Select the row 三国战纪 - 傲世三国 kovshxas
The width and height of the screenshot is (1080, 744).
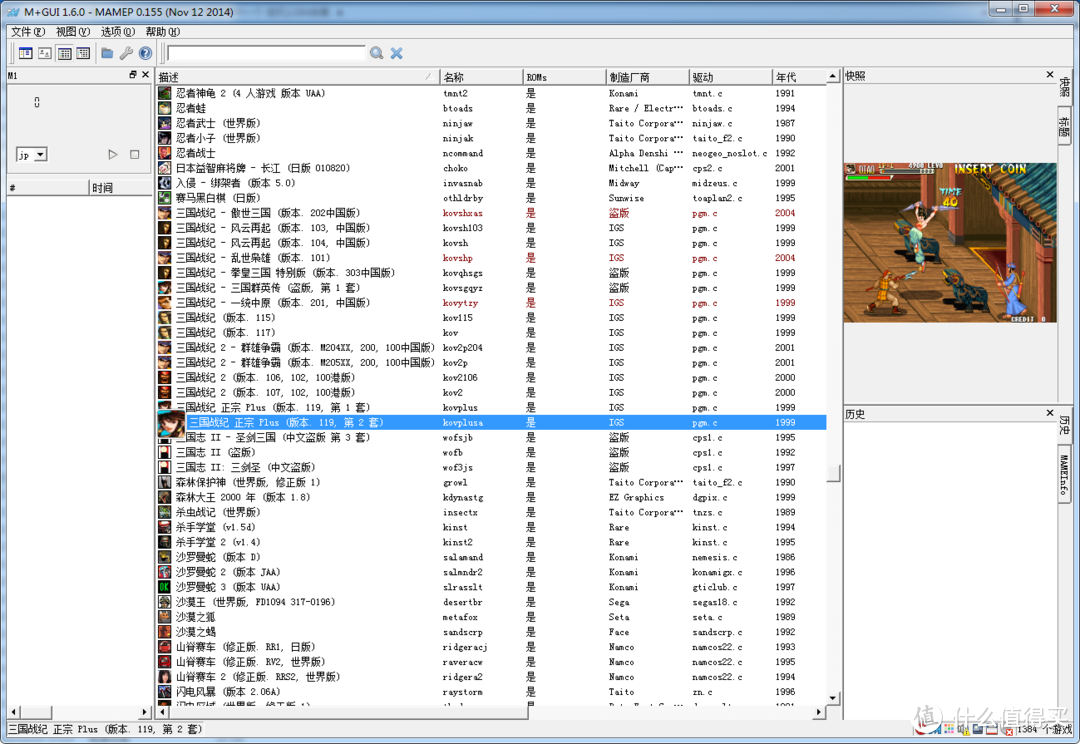(492, 213)
